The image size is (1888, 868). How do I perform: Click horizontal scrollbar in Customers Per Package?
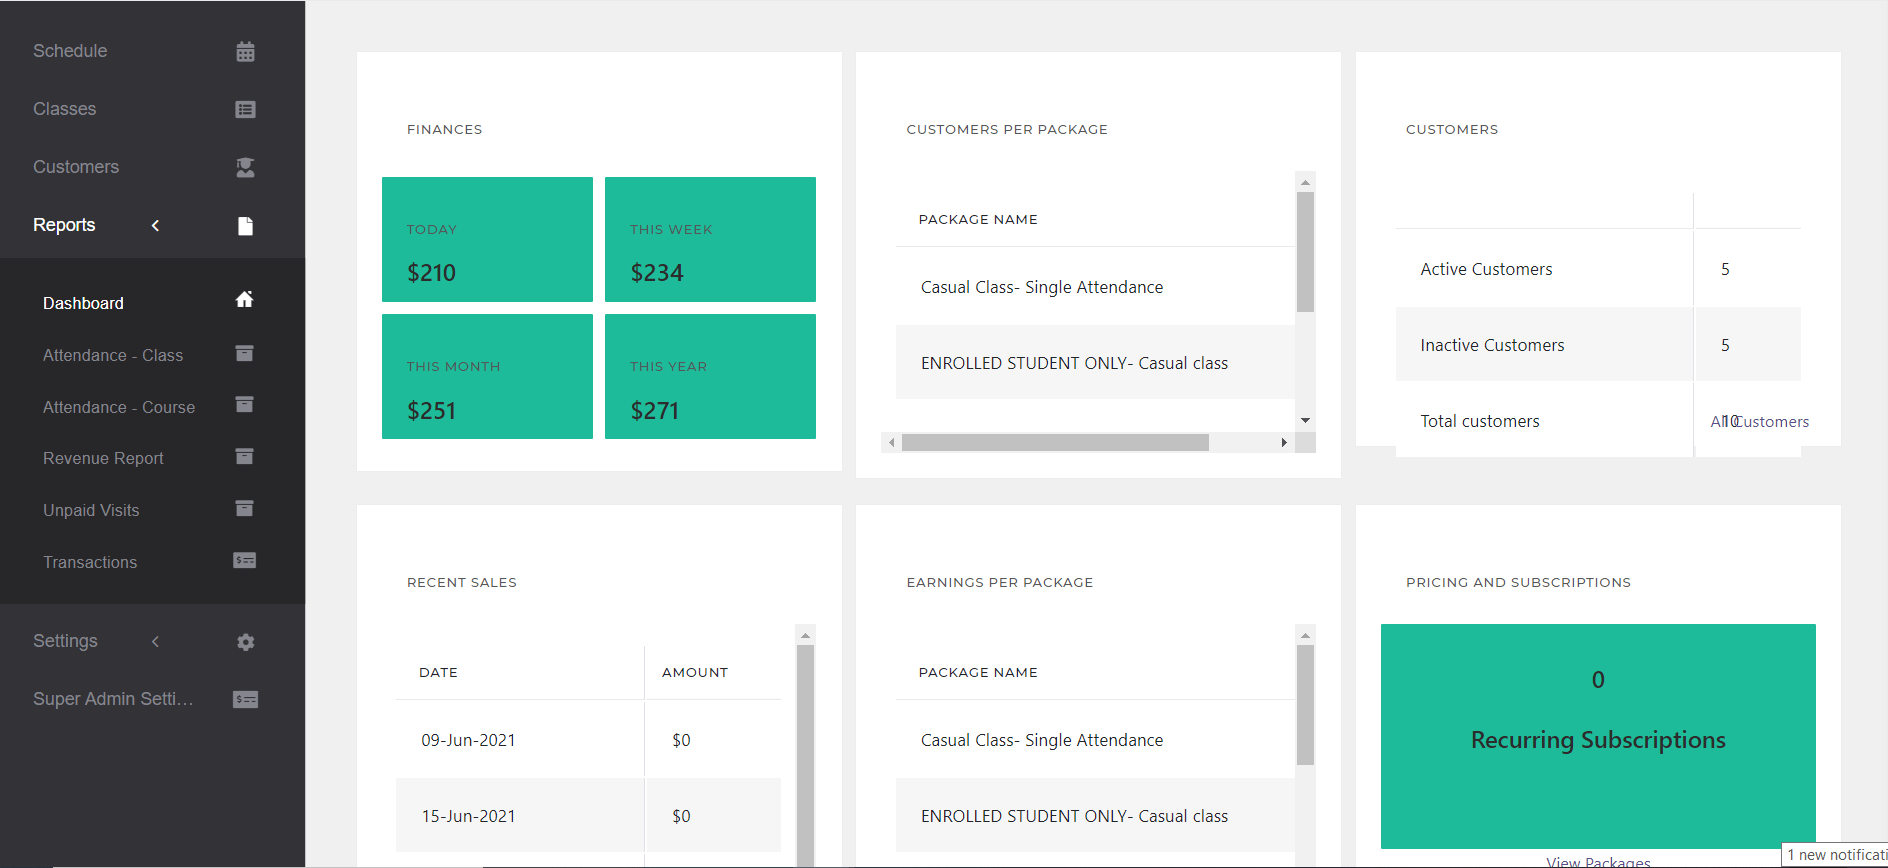click(1055, 442)
